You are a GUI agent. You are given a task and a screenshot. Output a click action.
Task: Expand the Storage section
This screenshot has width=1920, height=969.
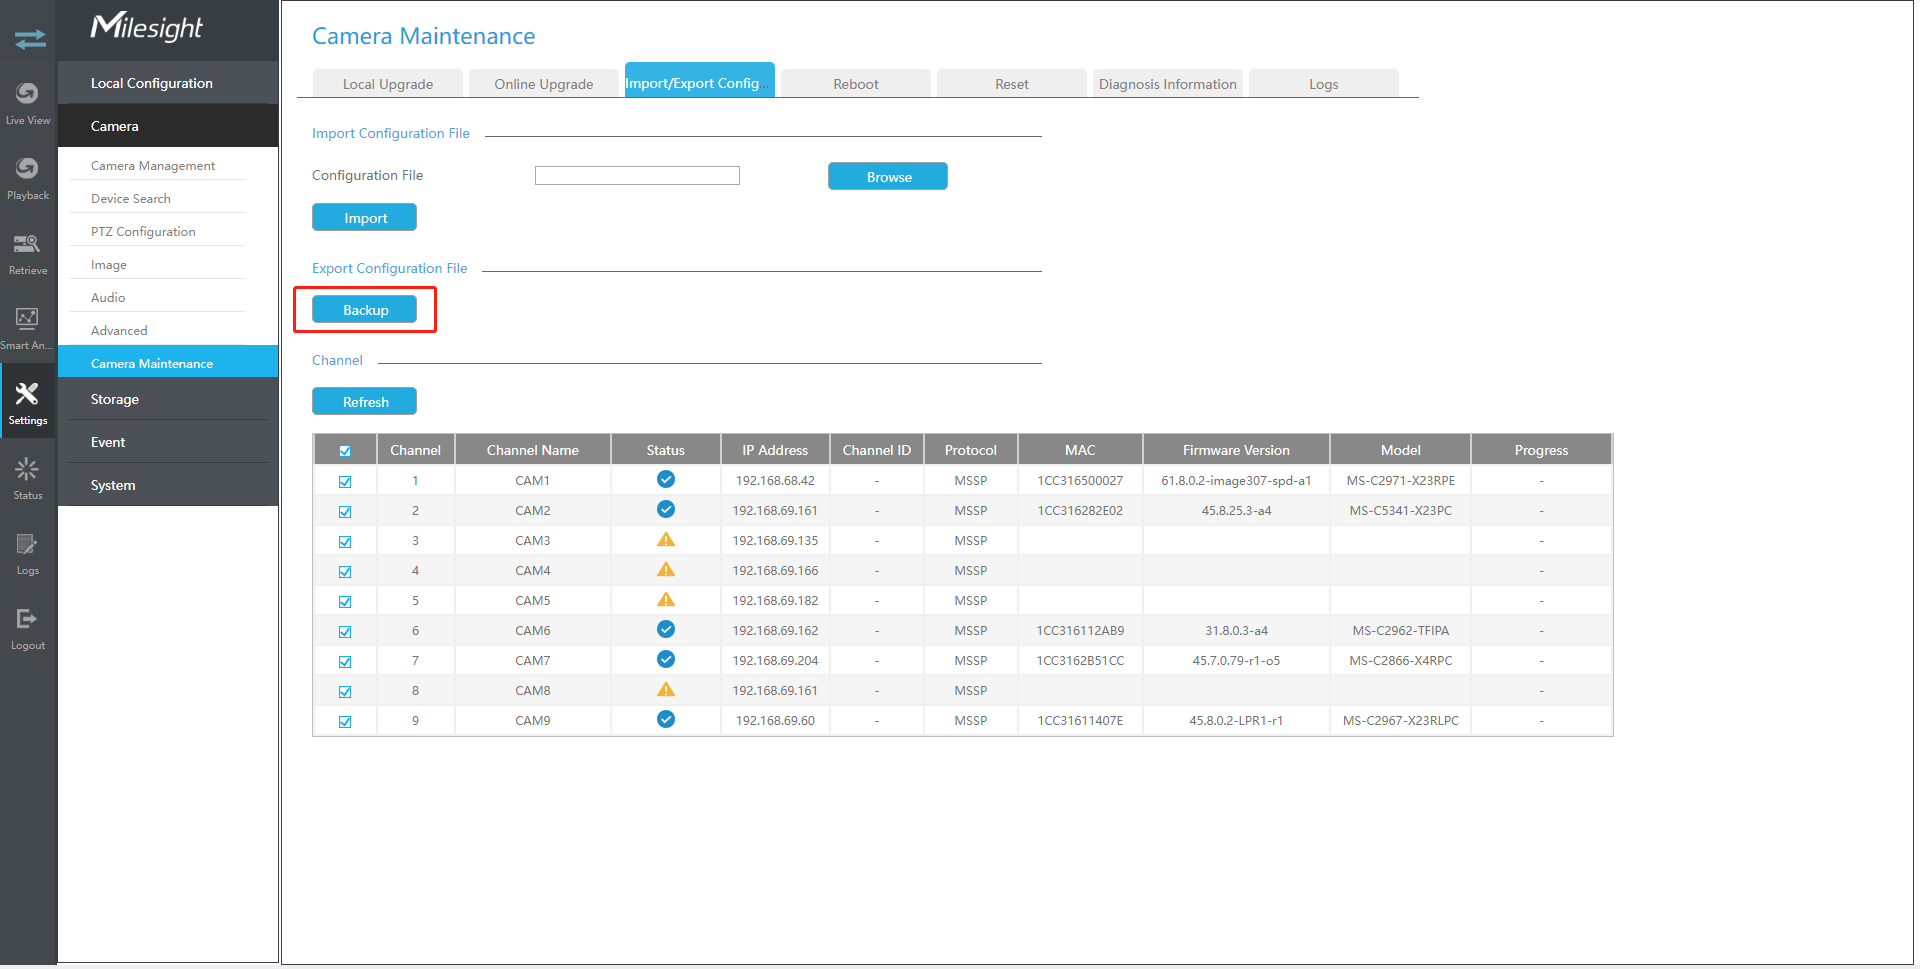pos(168,399)
